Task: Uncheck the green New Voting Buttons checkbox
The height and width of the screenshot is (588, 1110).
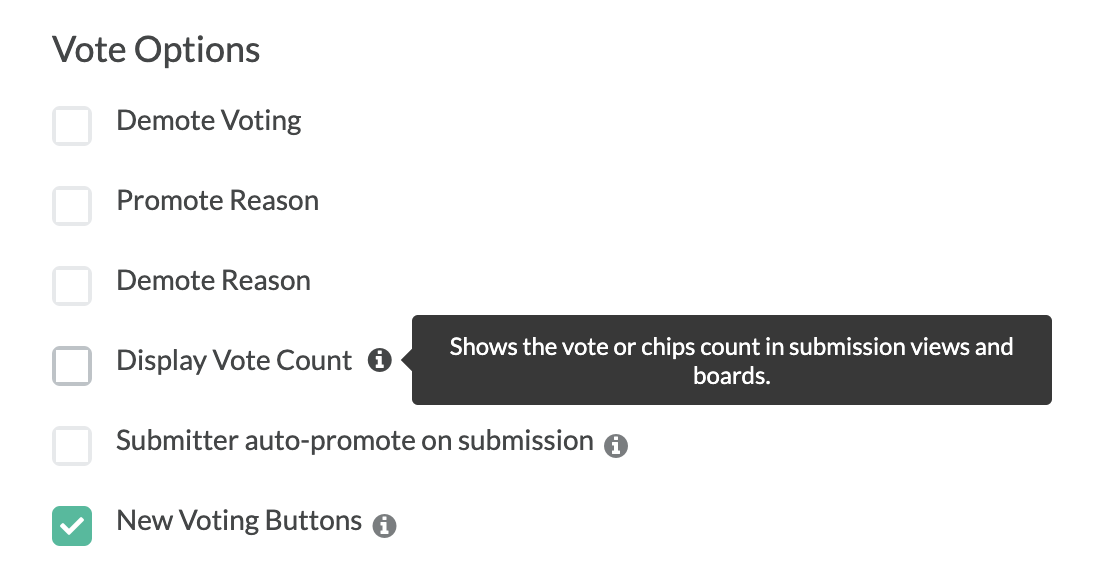Action: (71, 526)
